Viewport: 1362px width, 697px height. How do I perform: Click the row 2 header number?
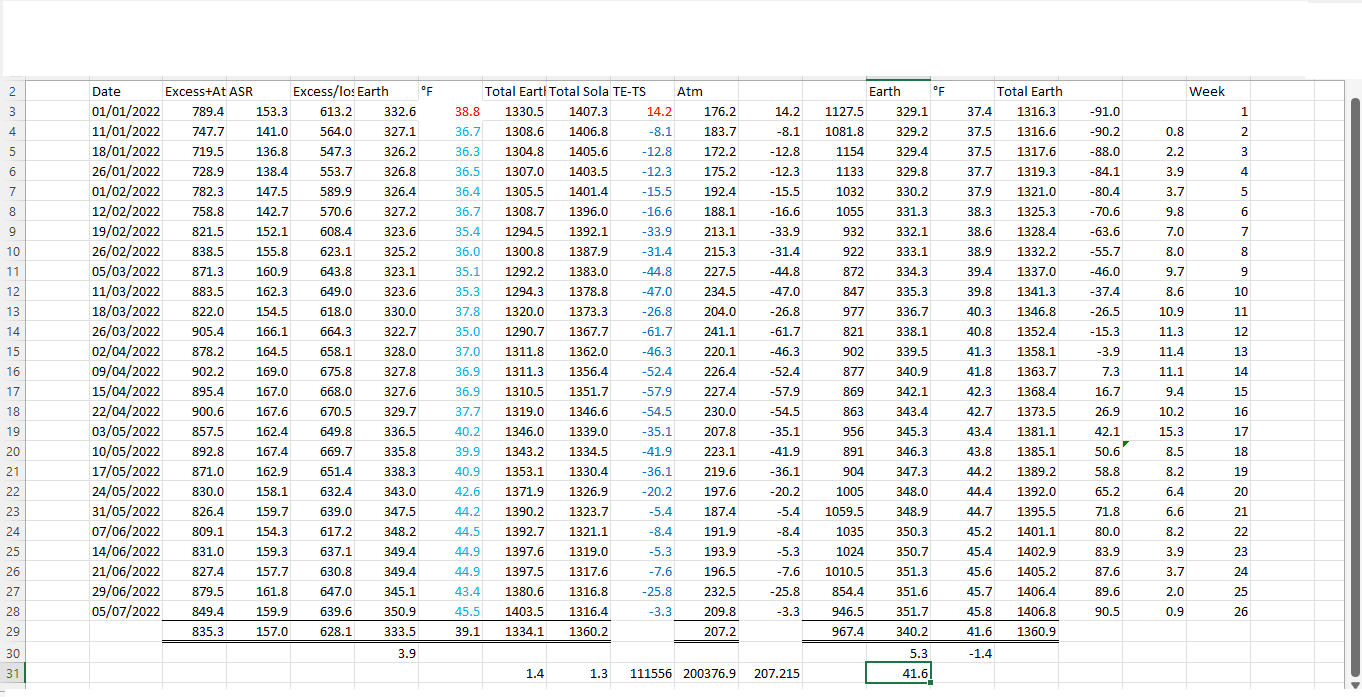(12, 91)
